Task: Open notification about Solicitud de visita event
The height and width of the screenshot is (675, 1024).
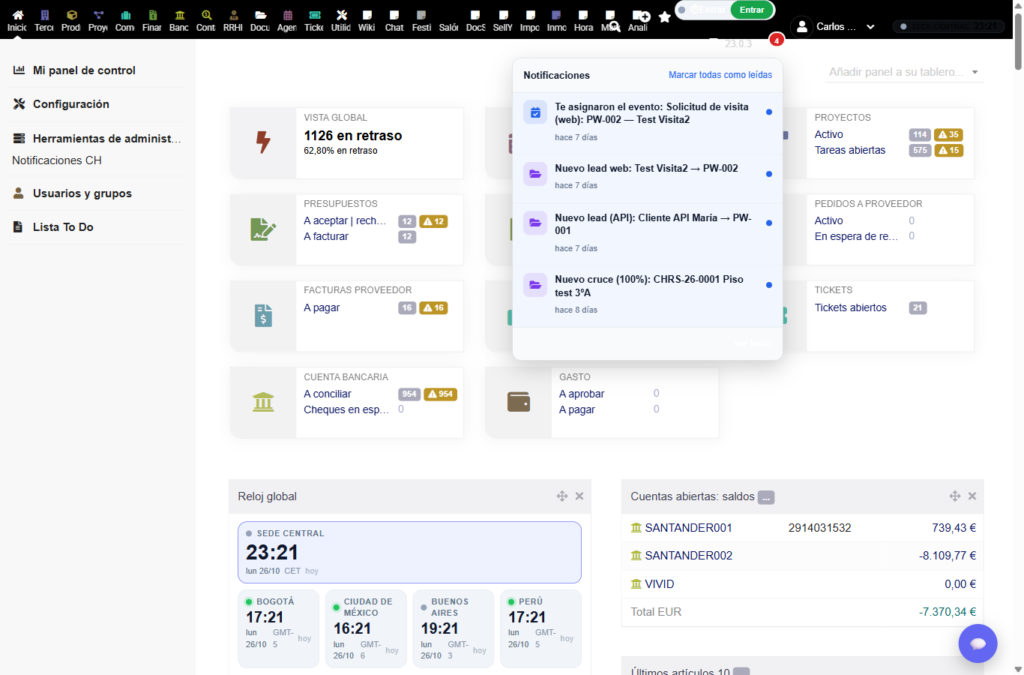Action: (647, 123)
